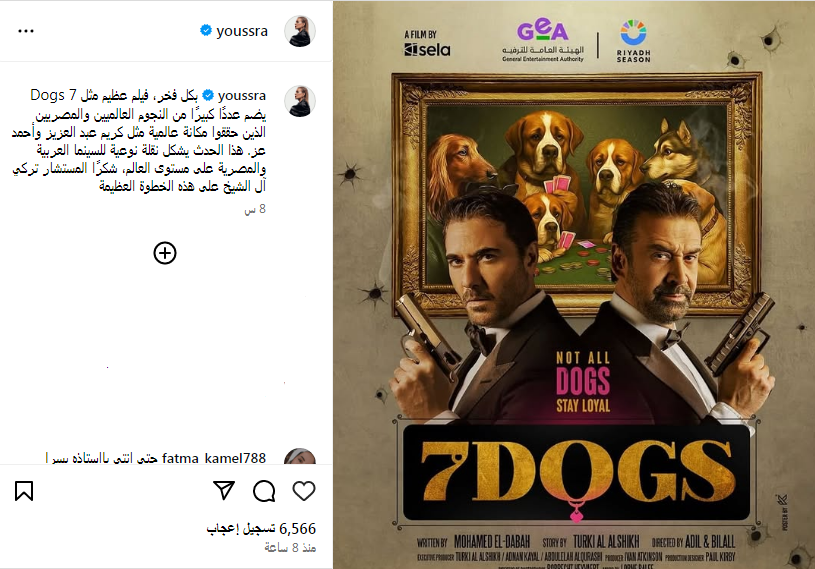Open comments with the speech bubble icon
The image size is (815, 569).
click(x=264, y=491)
